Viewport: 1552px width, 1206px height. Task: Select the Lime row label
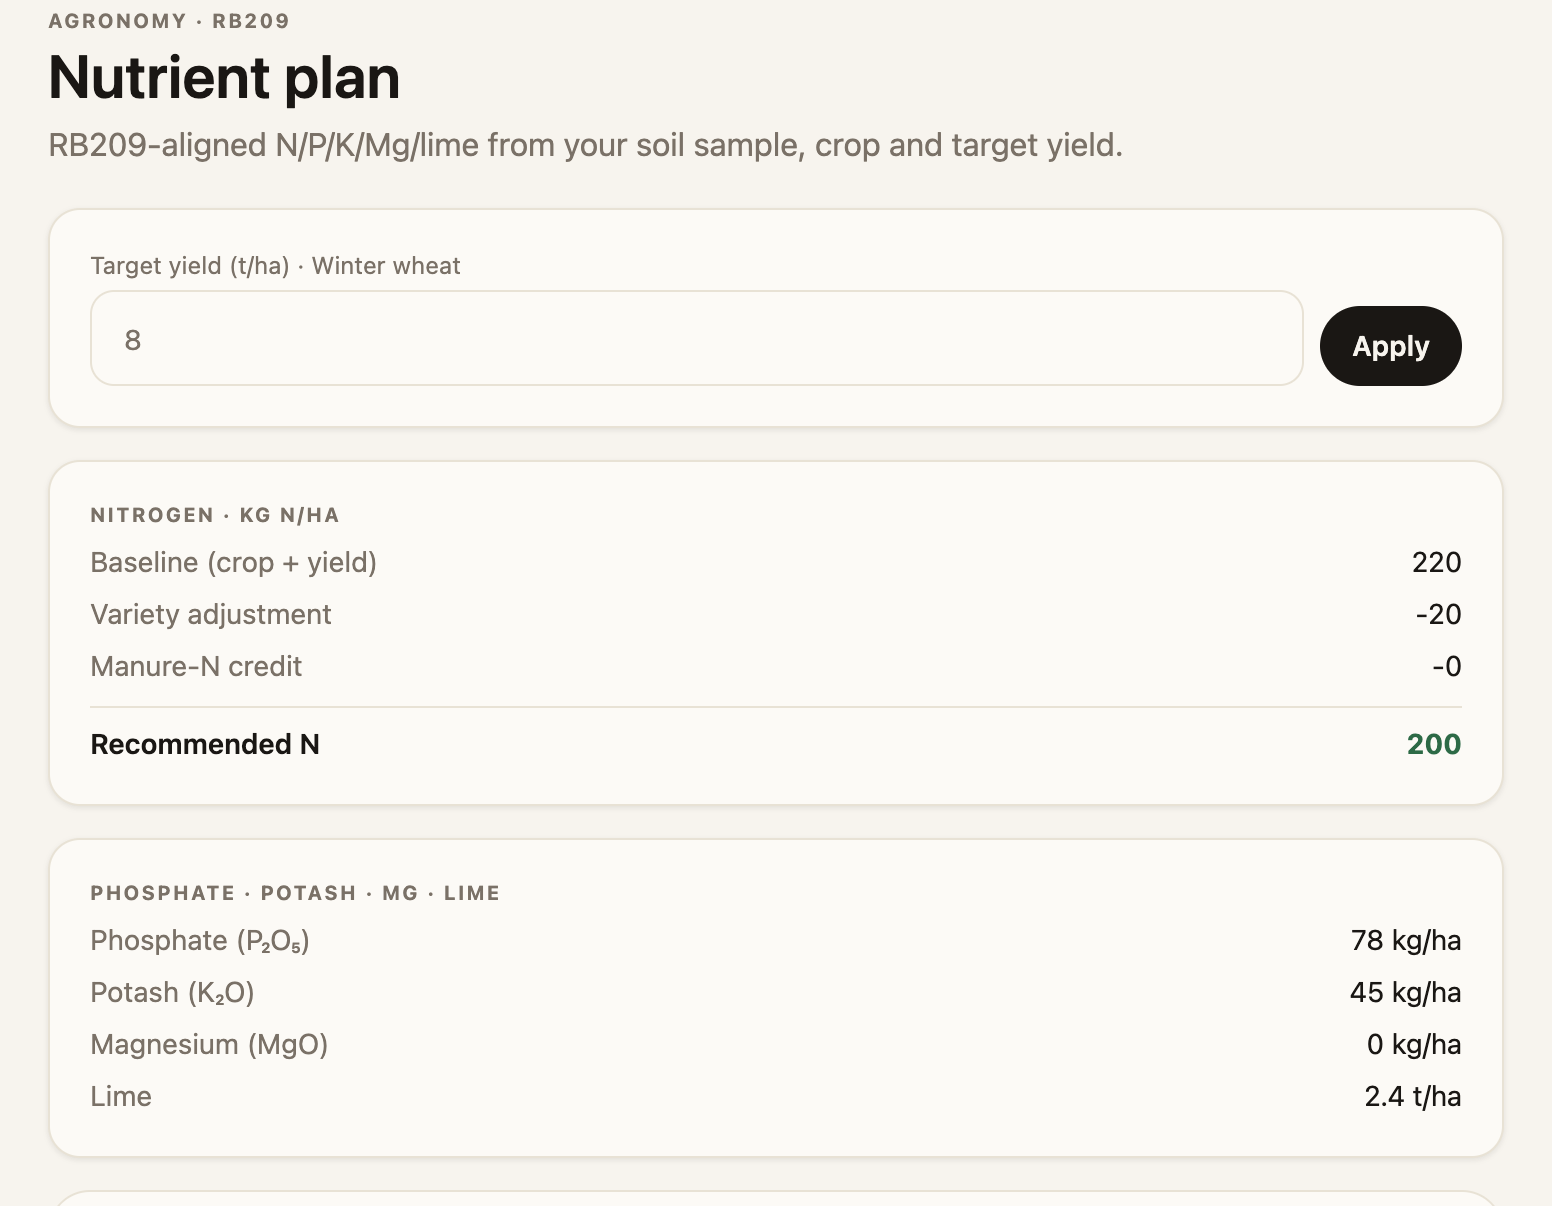coord(121,1096)
